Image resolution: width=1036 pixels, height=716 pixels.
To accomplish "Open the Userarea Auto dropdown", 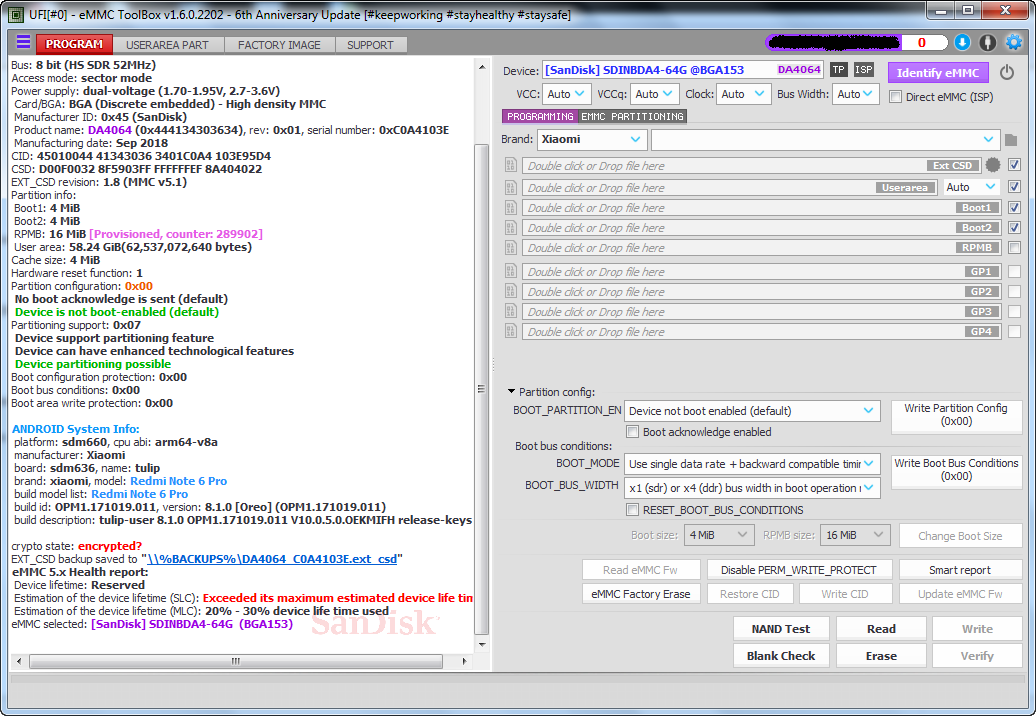I will click(x=971, y=188).
